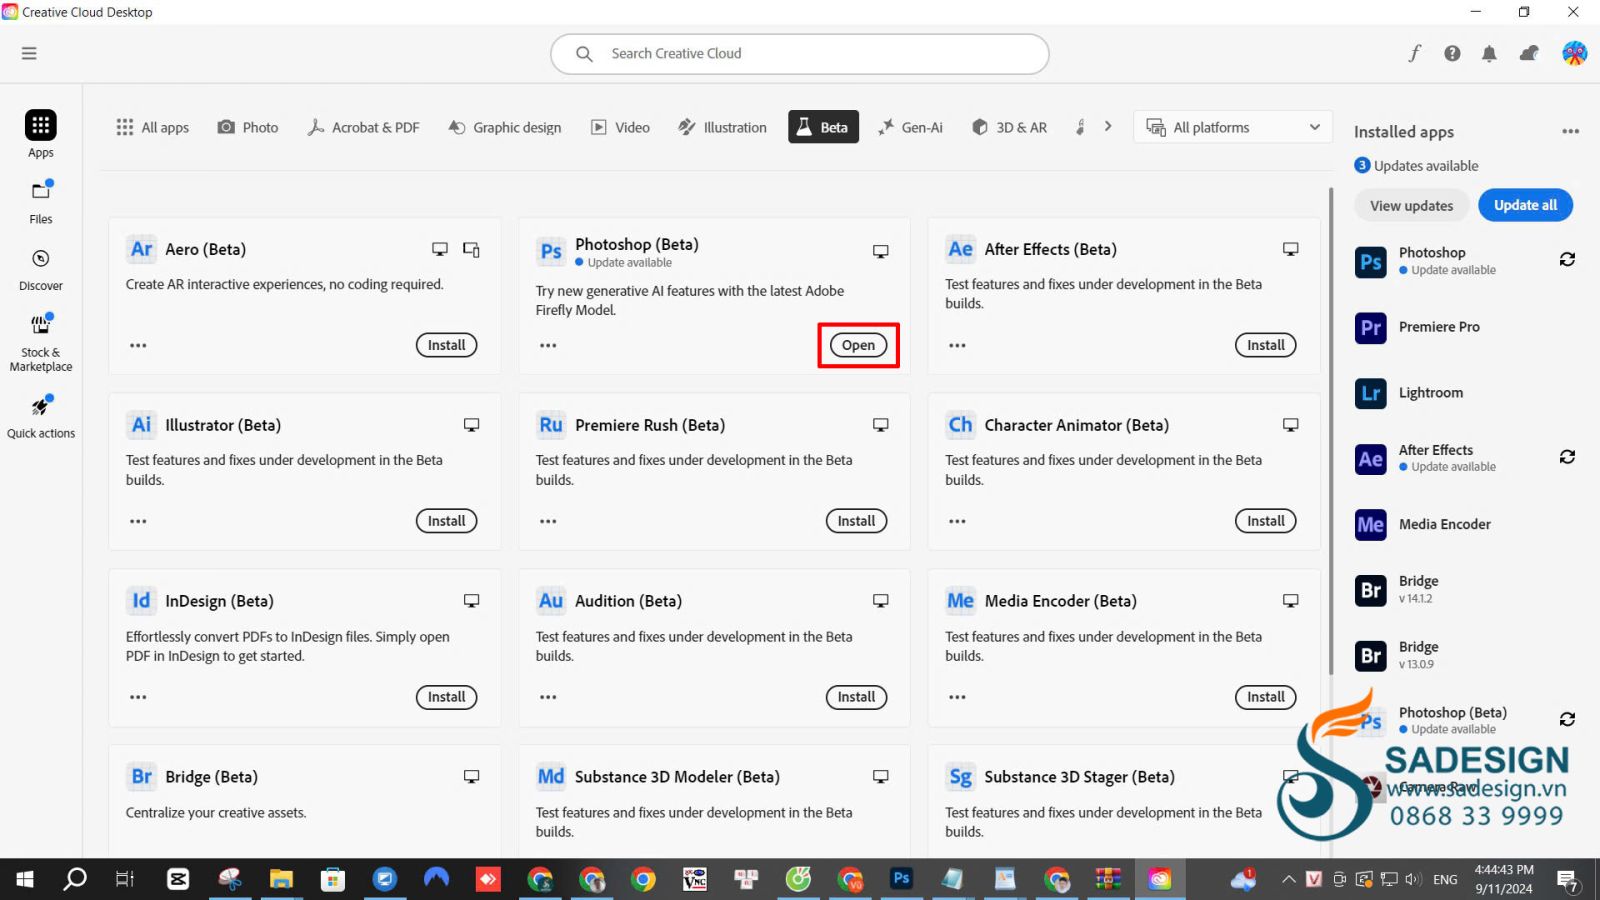The width and height of the screenshot is (1600, 900).
Task: Click the View updates button
Action: [1411, 205]
